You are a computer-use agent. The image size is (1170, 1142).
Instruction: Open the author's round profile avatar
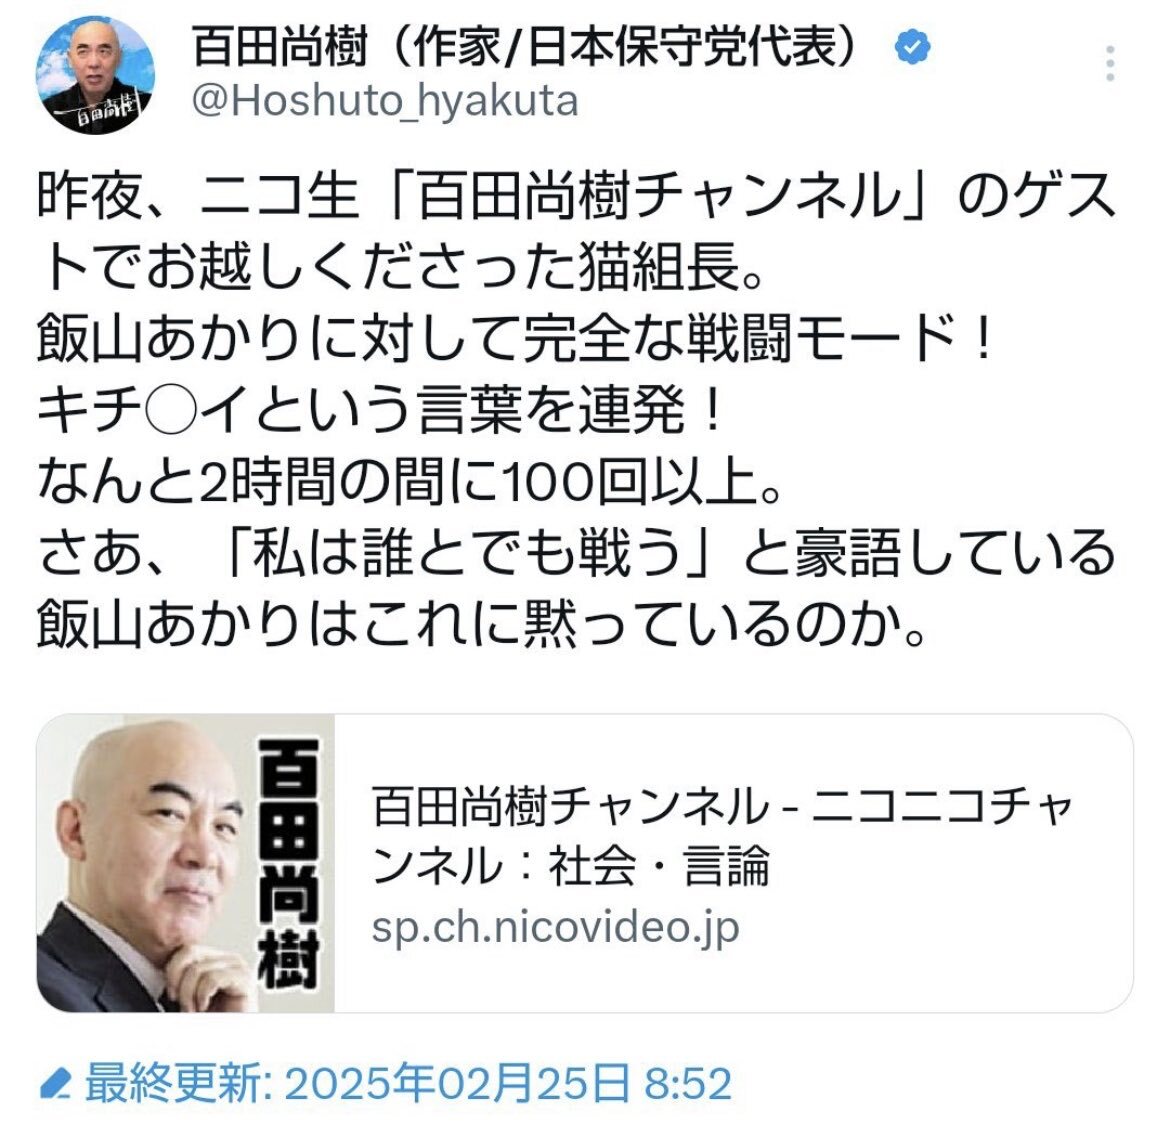pyautogui.click(x=96, y=75)
